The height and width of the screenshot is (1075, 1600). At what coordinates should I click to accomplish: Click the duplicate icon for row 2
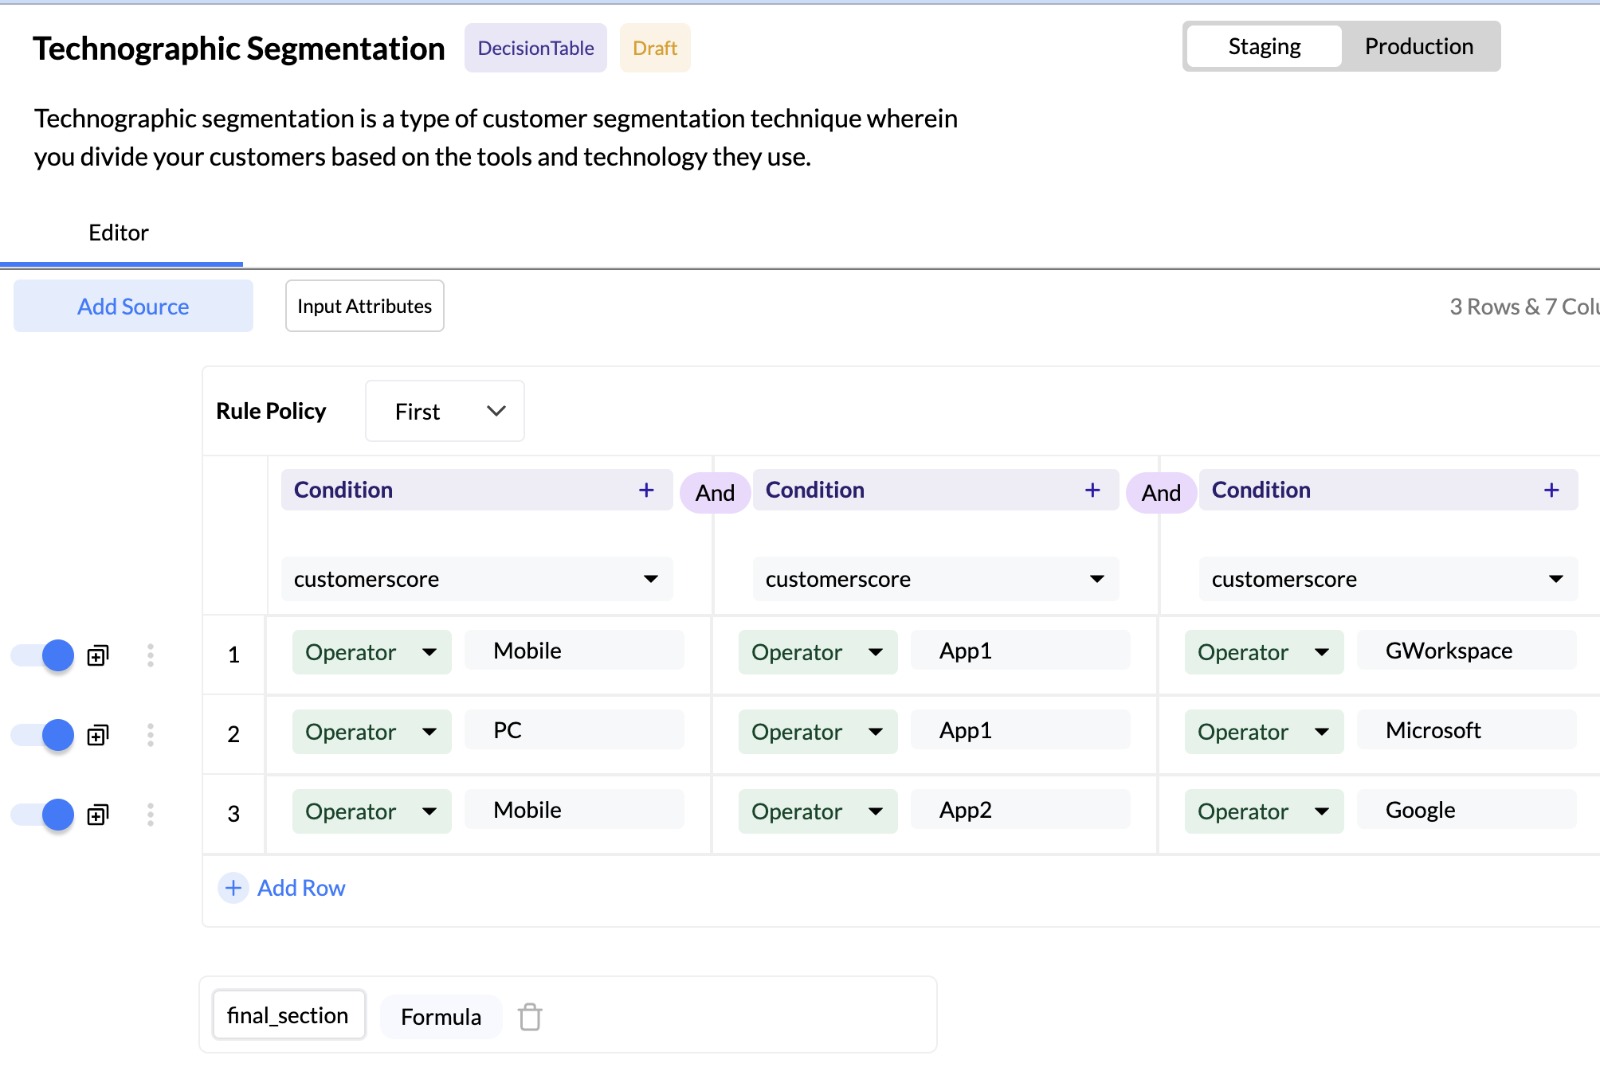98,736
